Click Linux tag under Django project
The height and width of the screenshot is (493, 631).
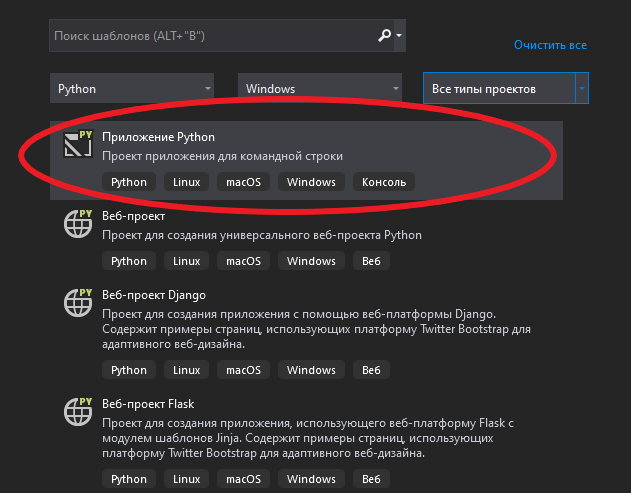point(186,370)
